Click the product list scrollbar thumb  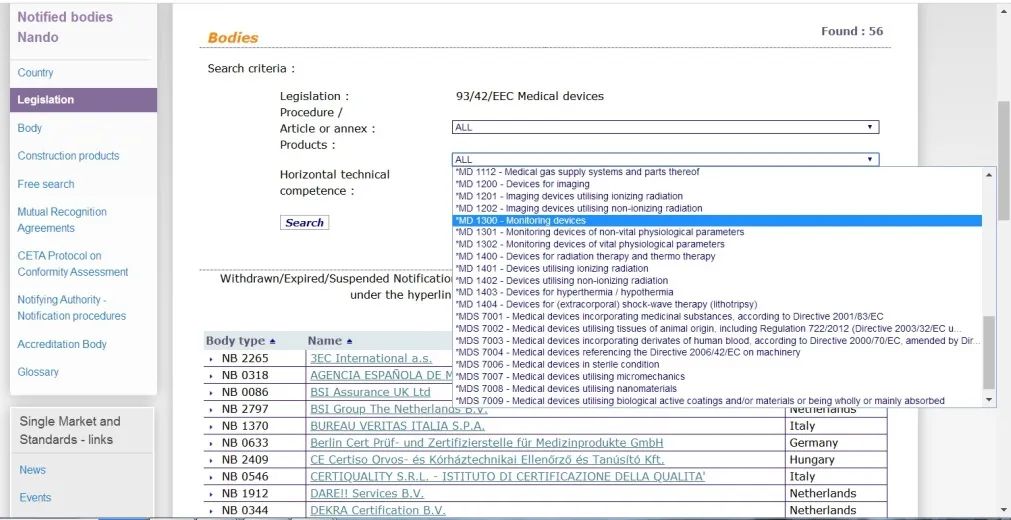pos(990,353)
